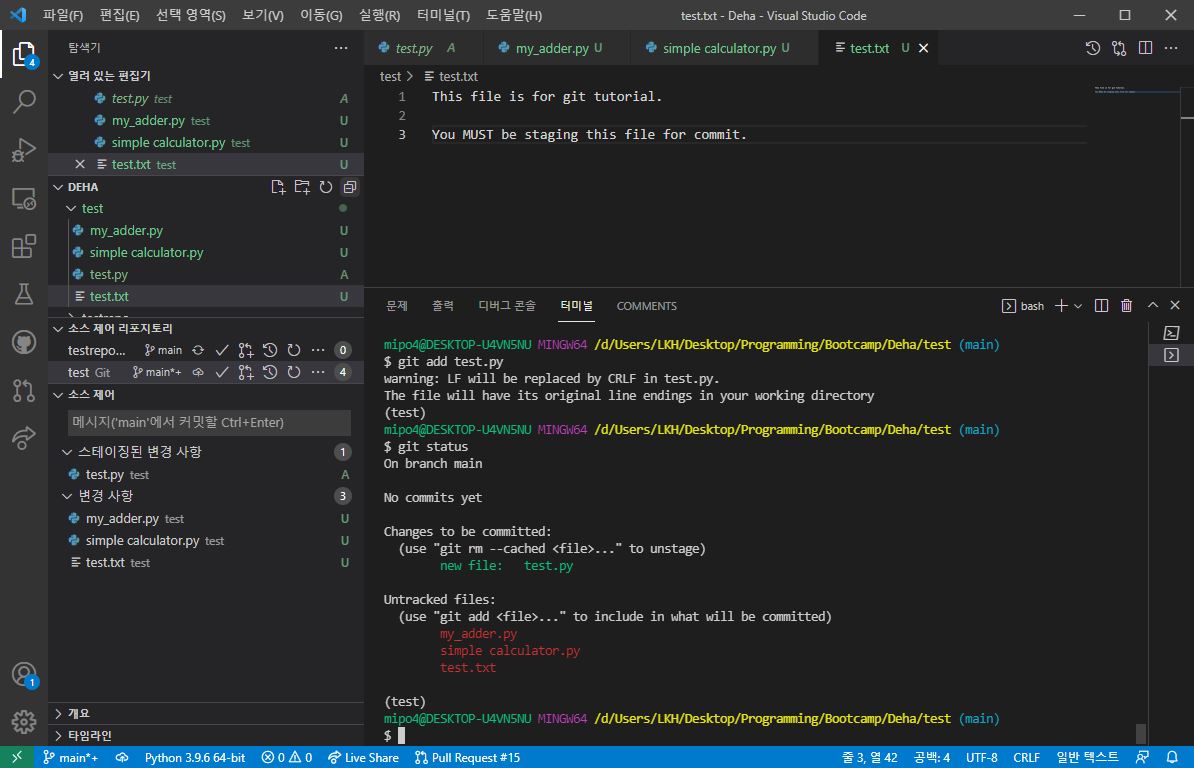Open the Live Share activity bar icon
The image size is (1194, 768).
click(24, 438)
